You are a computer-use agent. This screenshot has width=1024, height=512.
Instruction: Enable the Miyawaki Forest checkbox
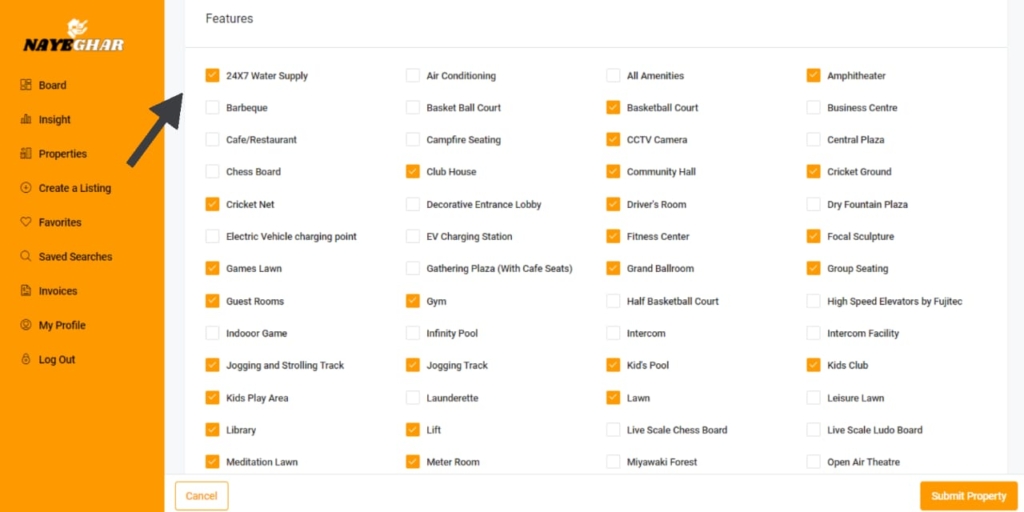coord(613,461)
